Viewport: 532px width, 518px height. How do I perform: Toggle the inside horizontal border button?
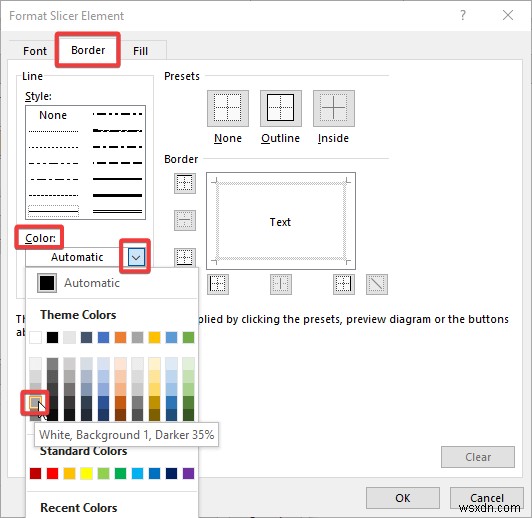coord(185,220)
